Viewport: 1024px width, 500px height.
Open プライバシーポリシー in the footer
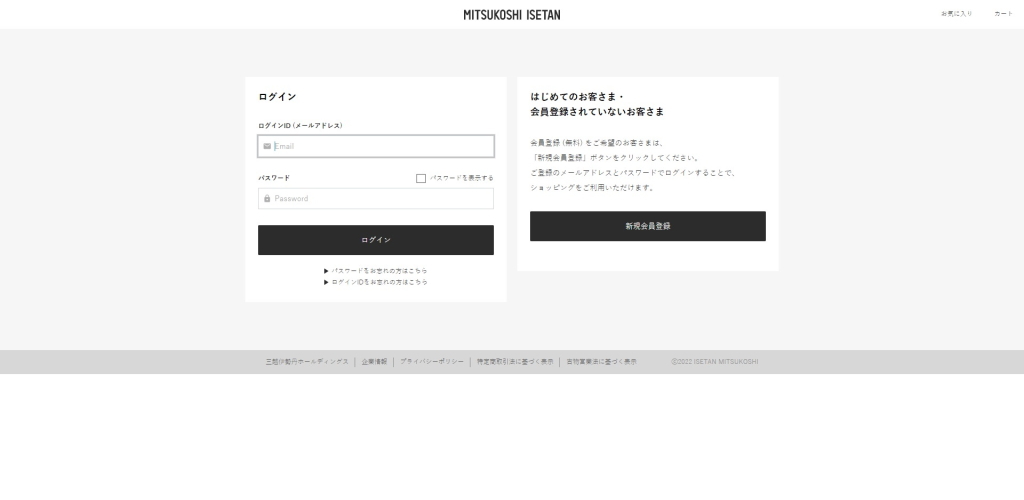click(x=432, y=361)
